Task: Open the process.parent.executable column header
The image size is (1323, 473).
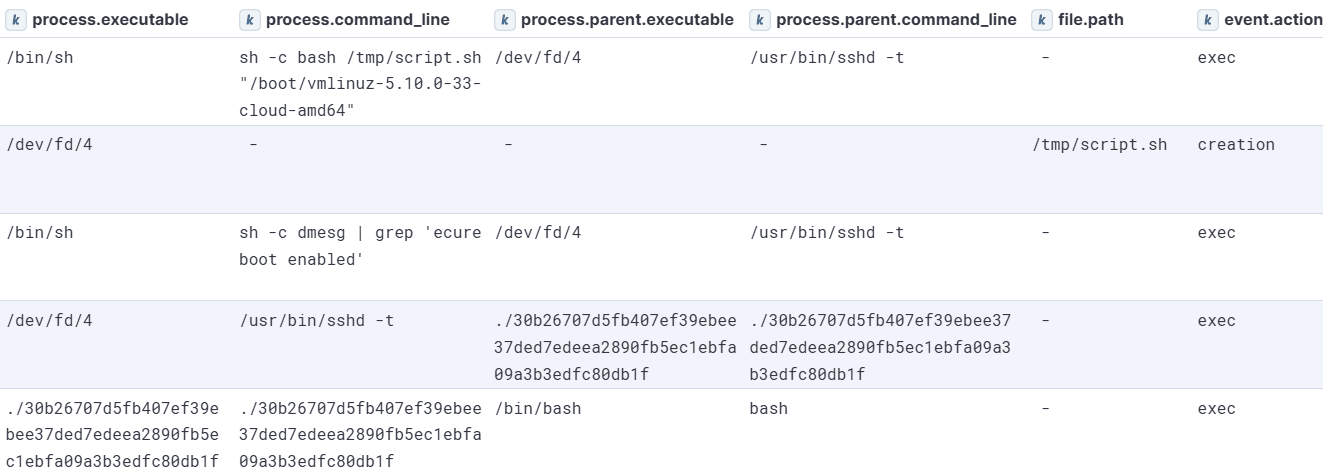Action: tap(627, 20)
